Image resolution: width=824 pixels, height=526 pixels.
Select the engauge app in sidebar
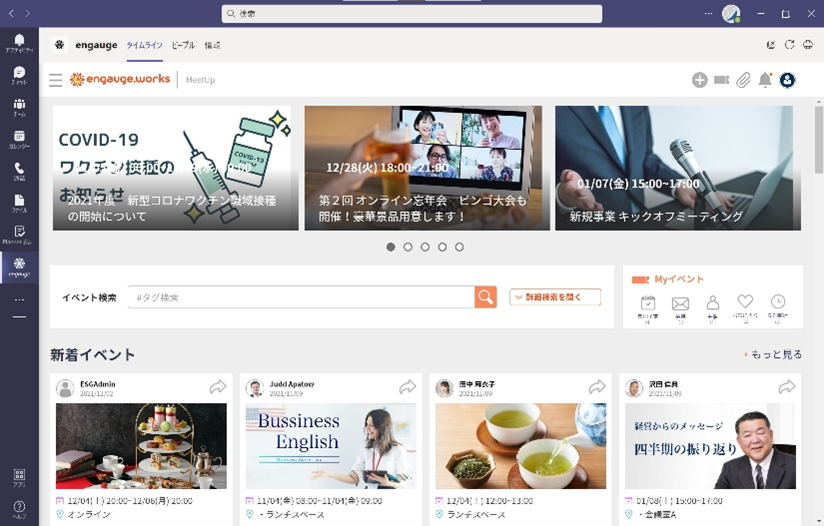tap(19, 267)
